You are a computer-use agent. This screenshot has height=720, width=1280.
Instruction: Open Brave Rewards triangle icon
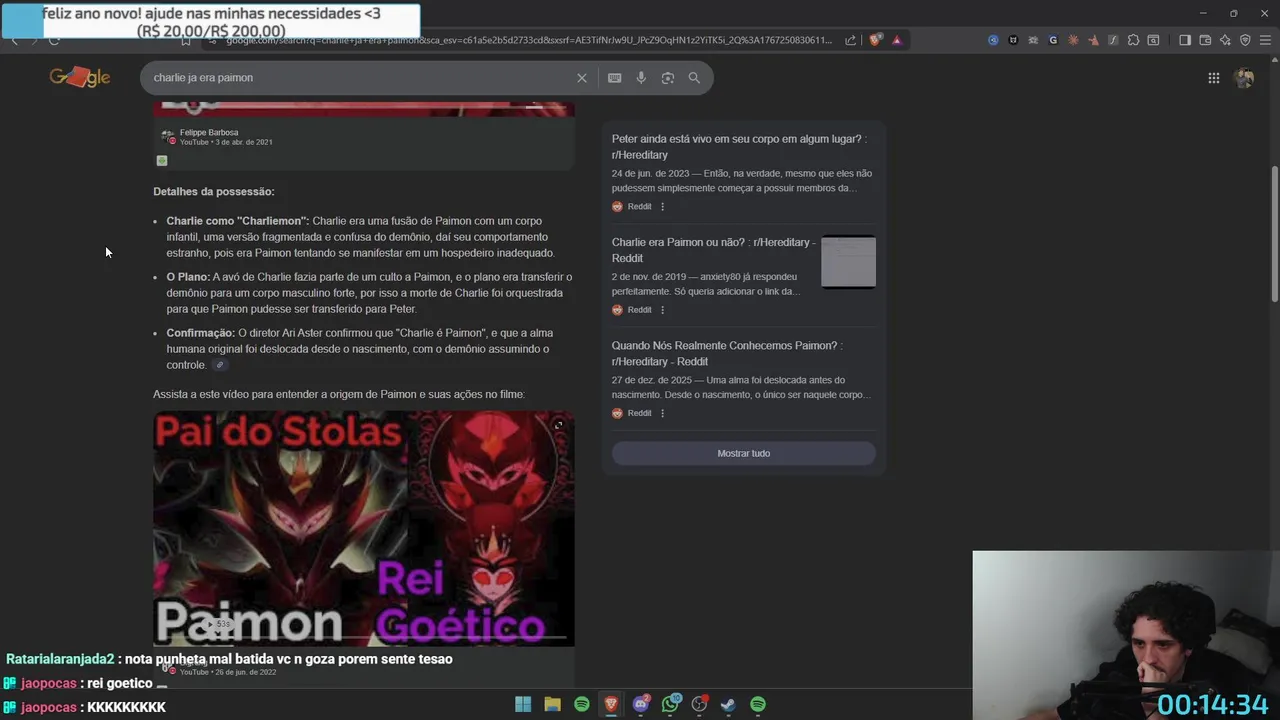coord(897,40)
